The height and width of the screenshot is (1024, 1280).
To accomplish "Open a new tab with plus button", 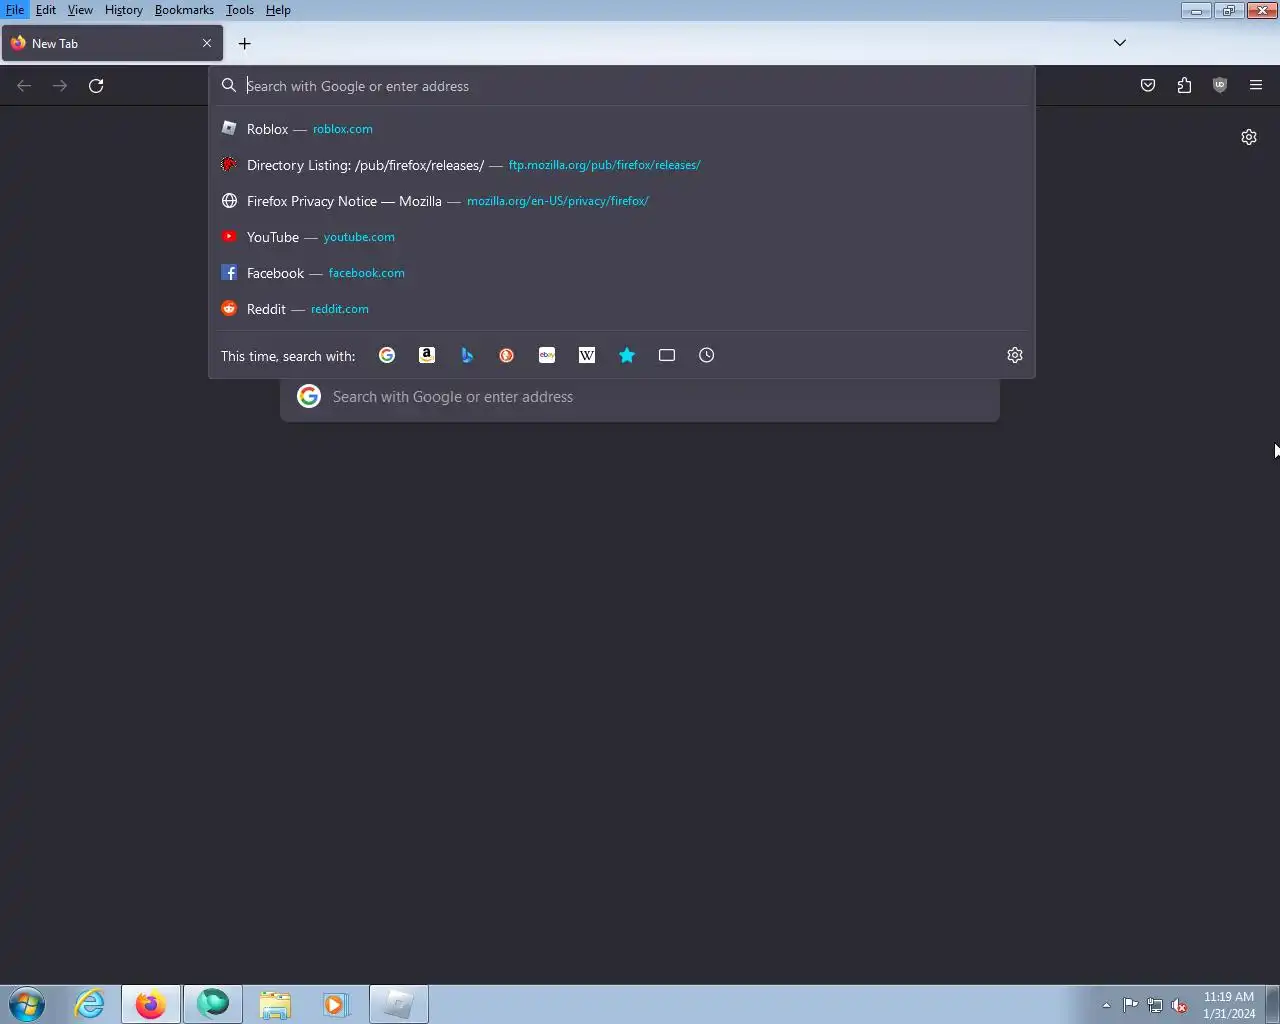I will (x=244, y=43).
